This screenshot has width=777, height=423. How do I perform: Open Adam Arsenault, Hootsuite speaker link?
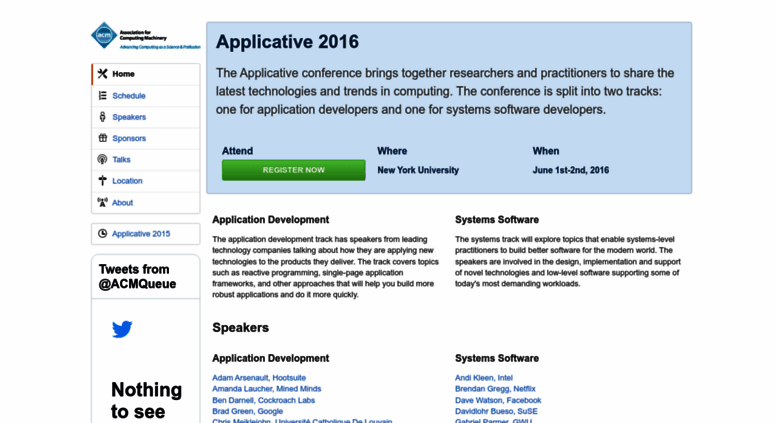259,378
